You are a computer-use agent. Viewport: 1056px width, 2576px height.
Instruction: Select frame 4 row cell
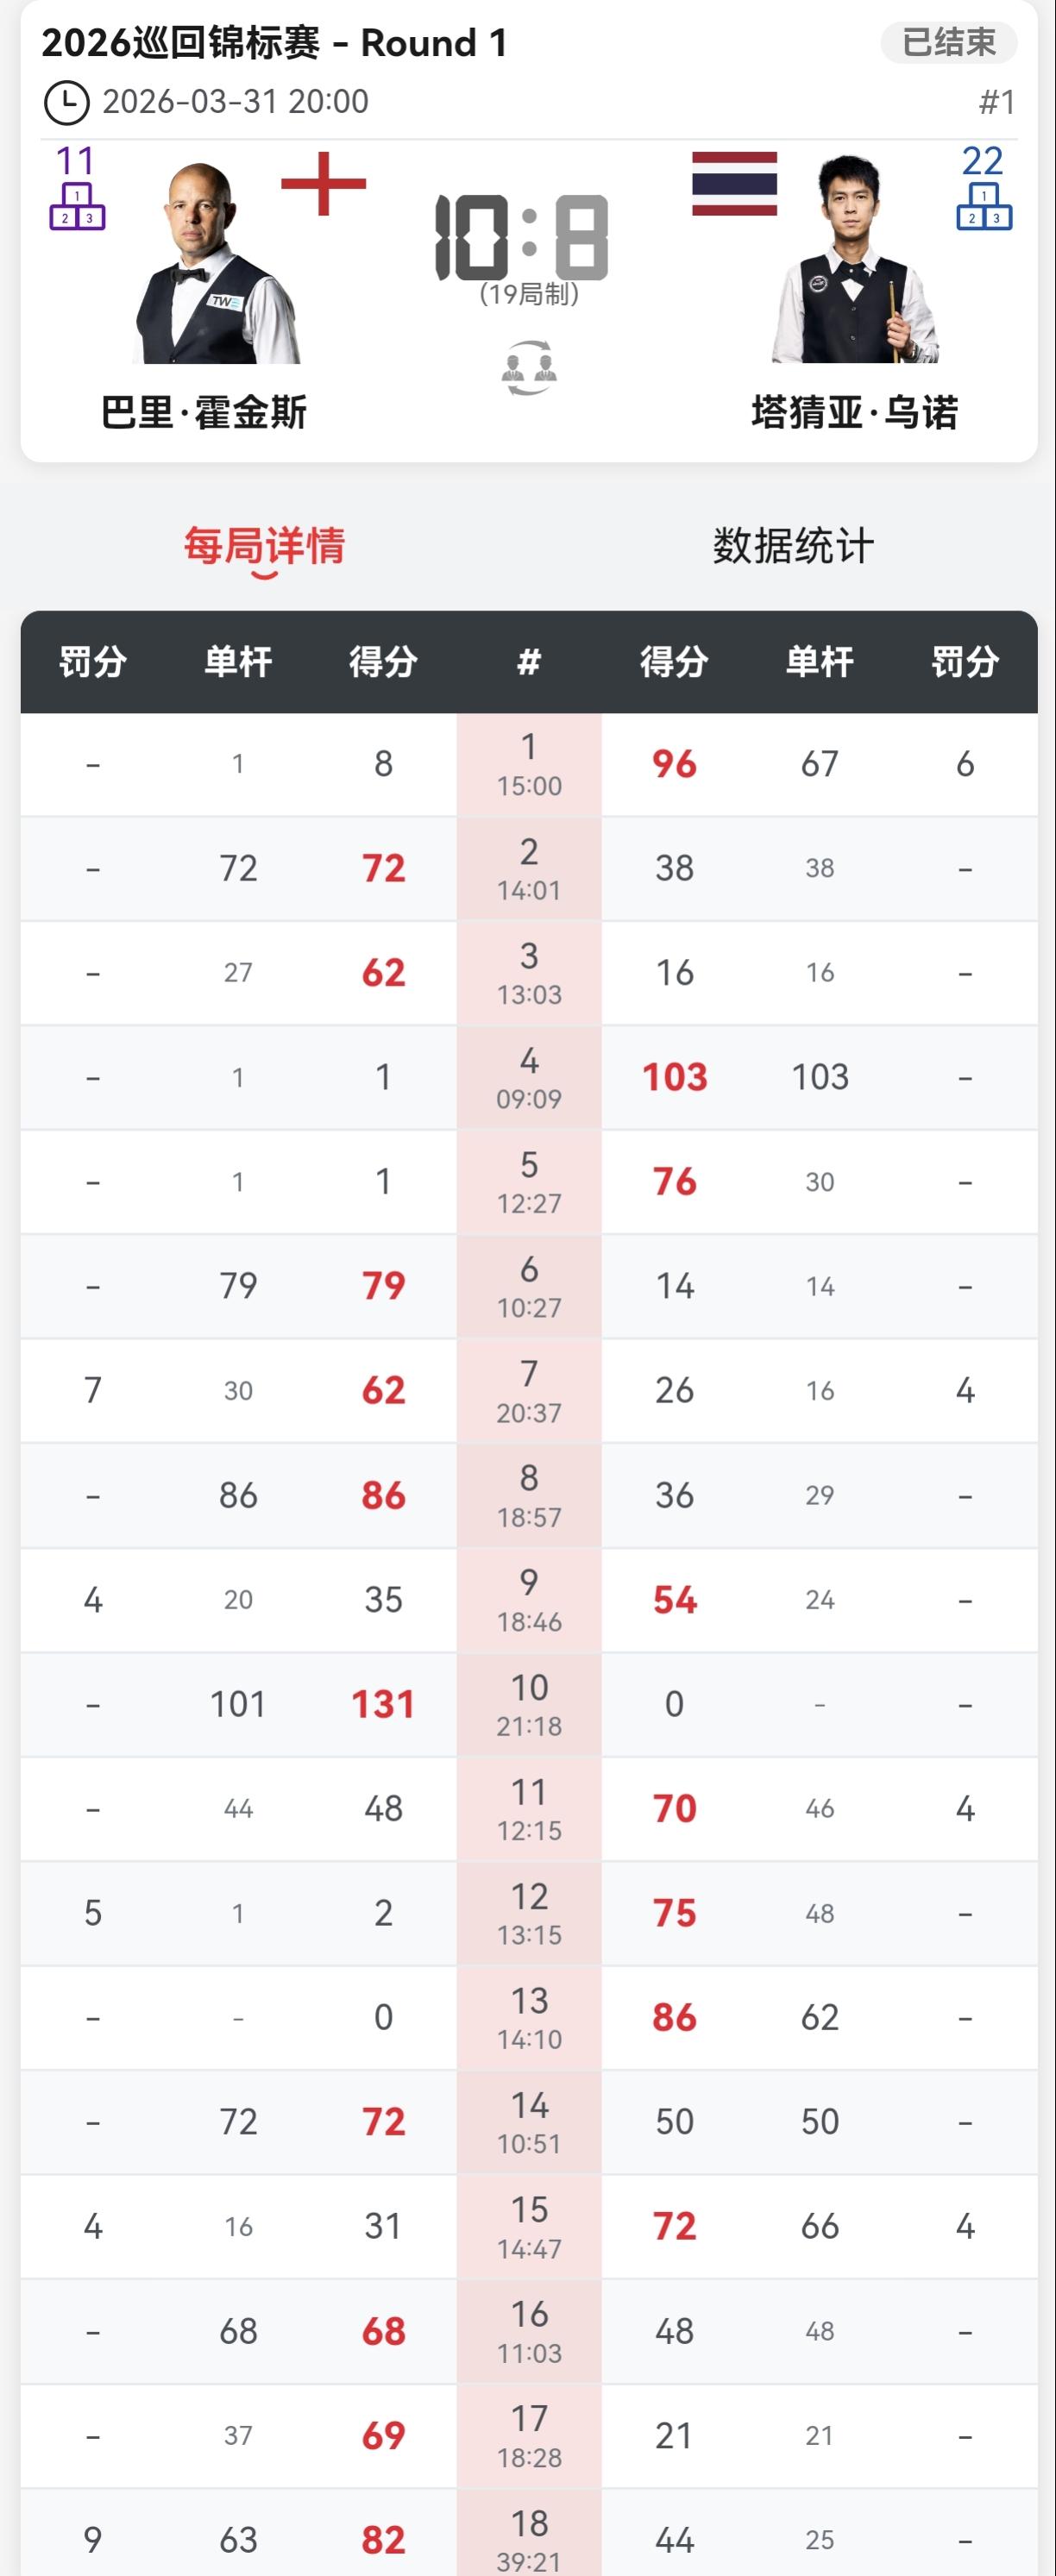(x=529, y=1077)
